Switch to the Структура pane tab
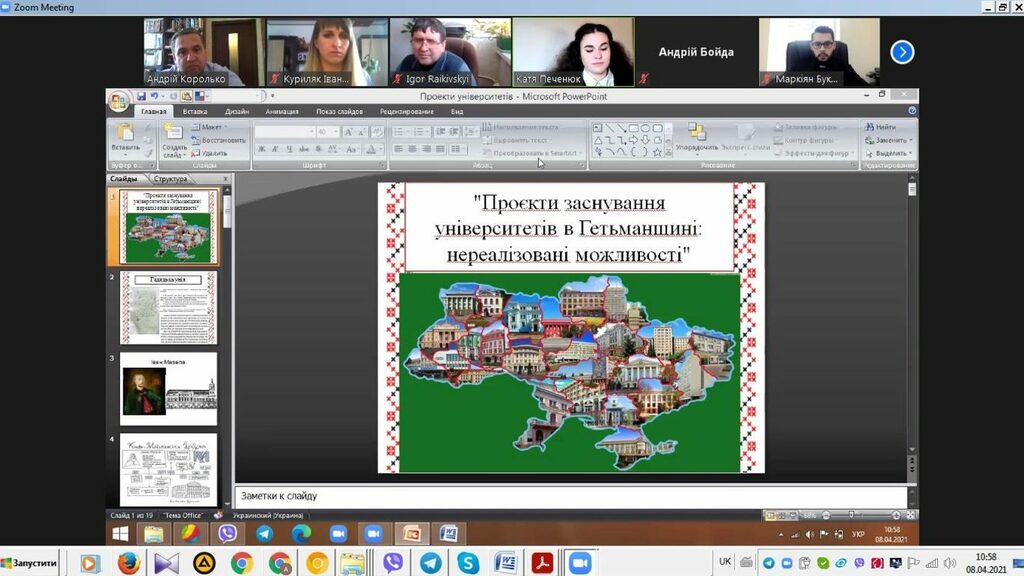The height and width of the screenshot is (576, 1024). (170, 179)
